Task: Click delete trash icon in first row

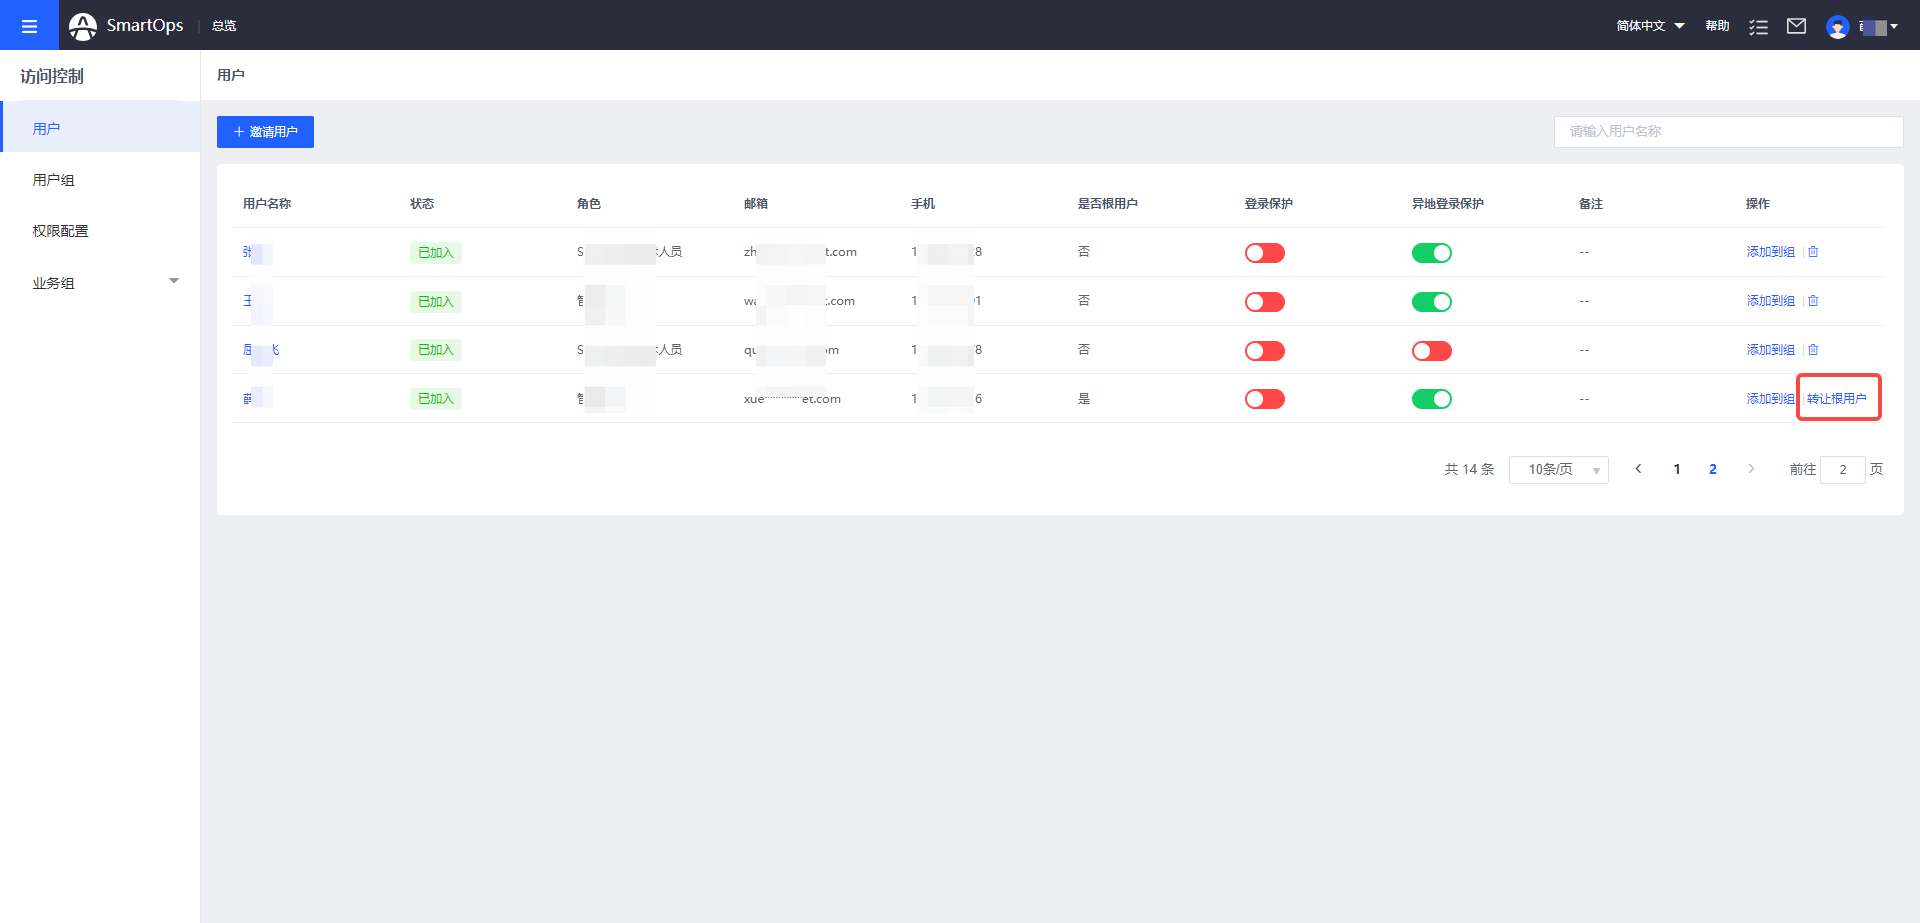Action: [1813, 252]
